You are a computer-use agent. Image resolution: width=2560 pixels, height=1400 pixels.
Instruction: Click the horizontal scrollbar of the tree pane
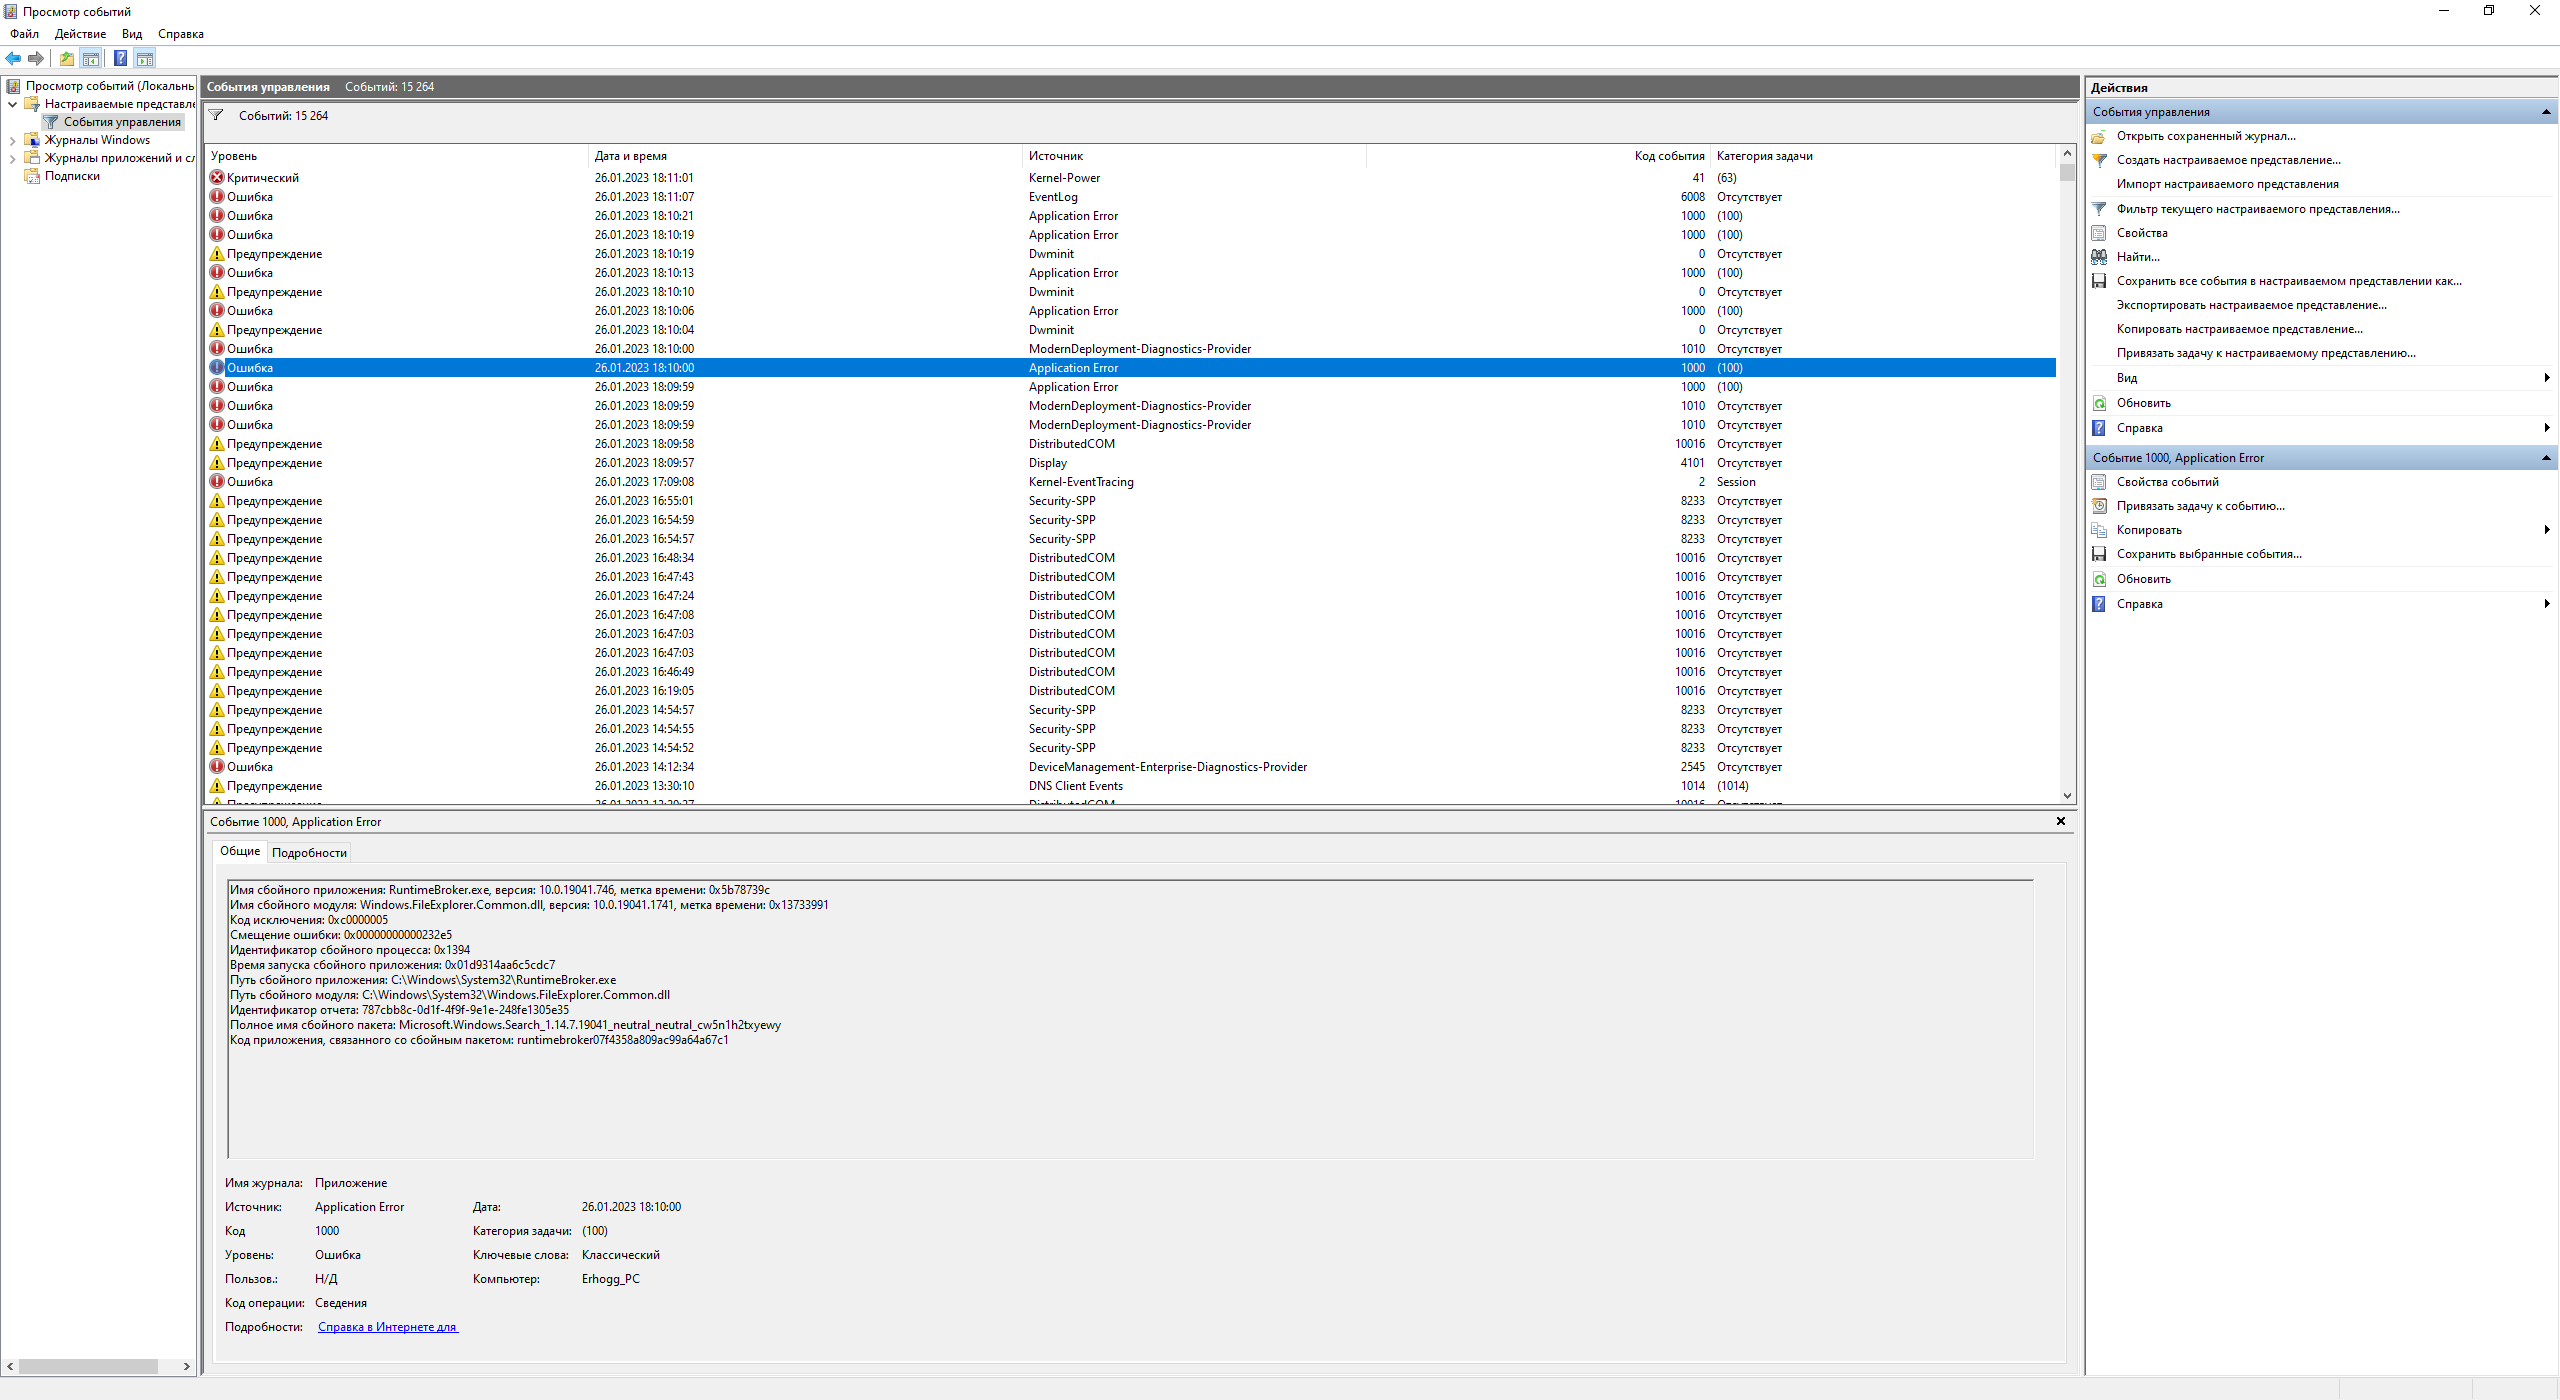(x=88, y=1366)
